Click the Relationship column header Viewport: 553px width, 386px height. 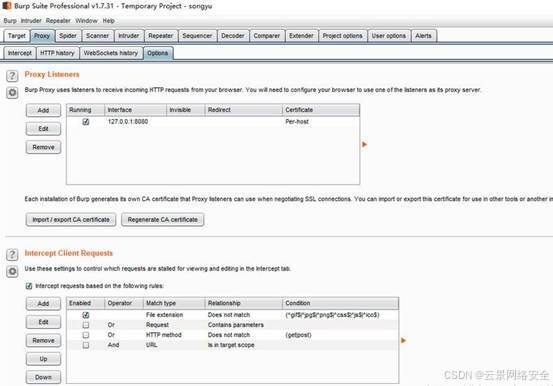(x=244, y=303)
